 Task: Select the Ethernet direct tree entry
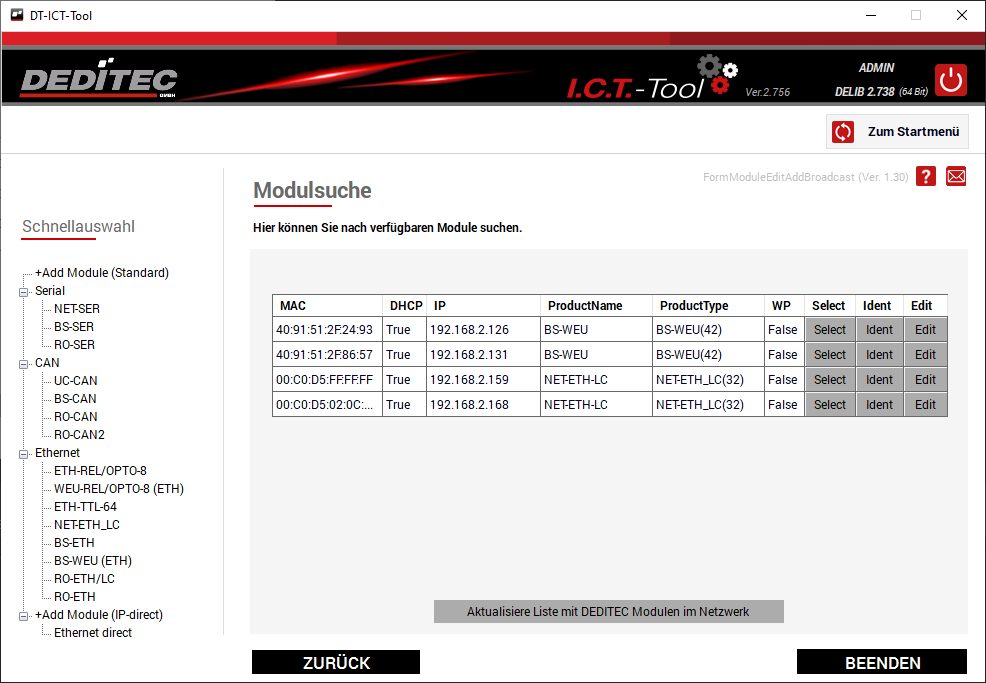(93, 633)
